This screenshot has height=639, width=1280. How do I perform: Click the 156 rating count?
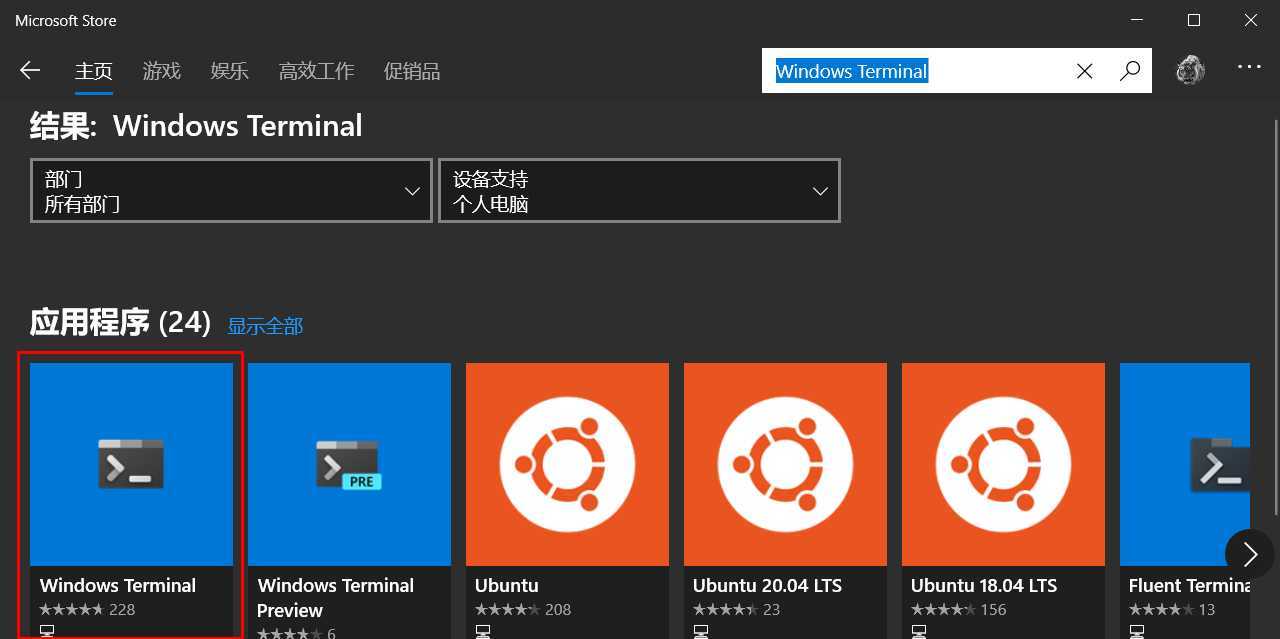coord(994,609)
